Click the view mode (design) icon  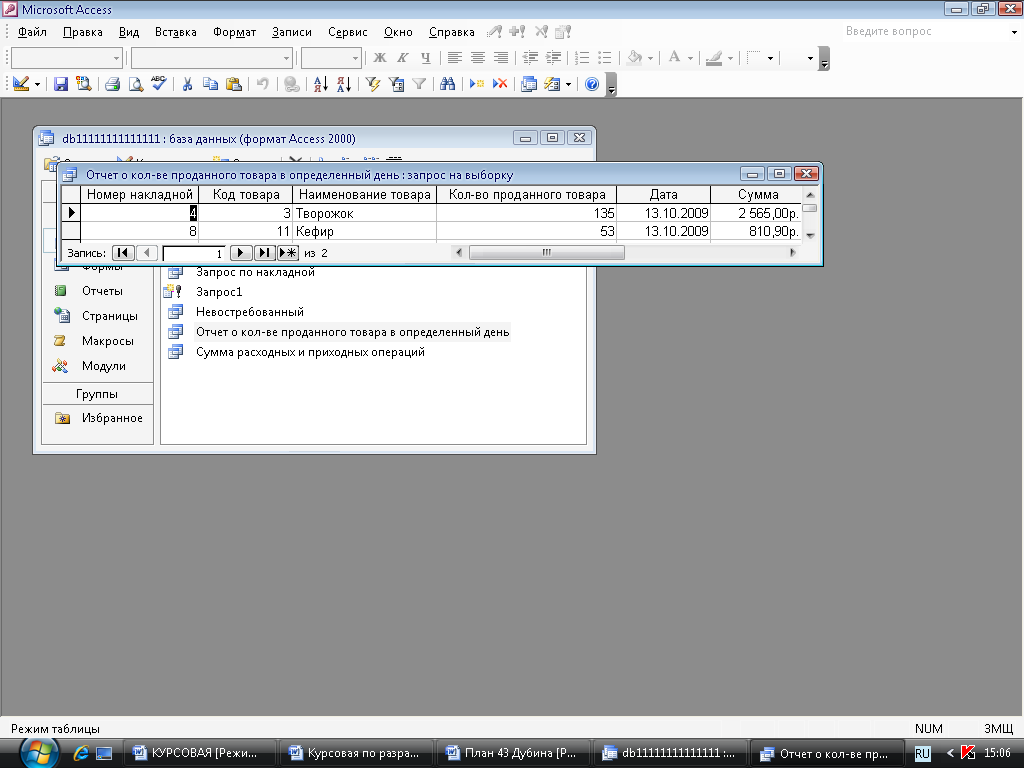(21, 84)
